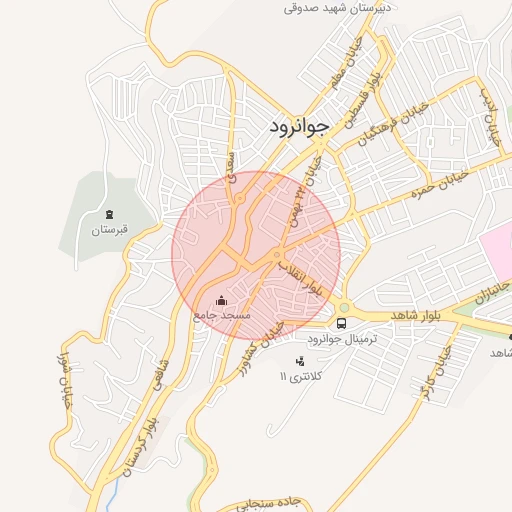The image size is (512, 512).
Task: Click the مسجد جامع place label
Action: 222,315
